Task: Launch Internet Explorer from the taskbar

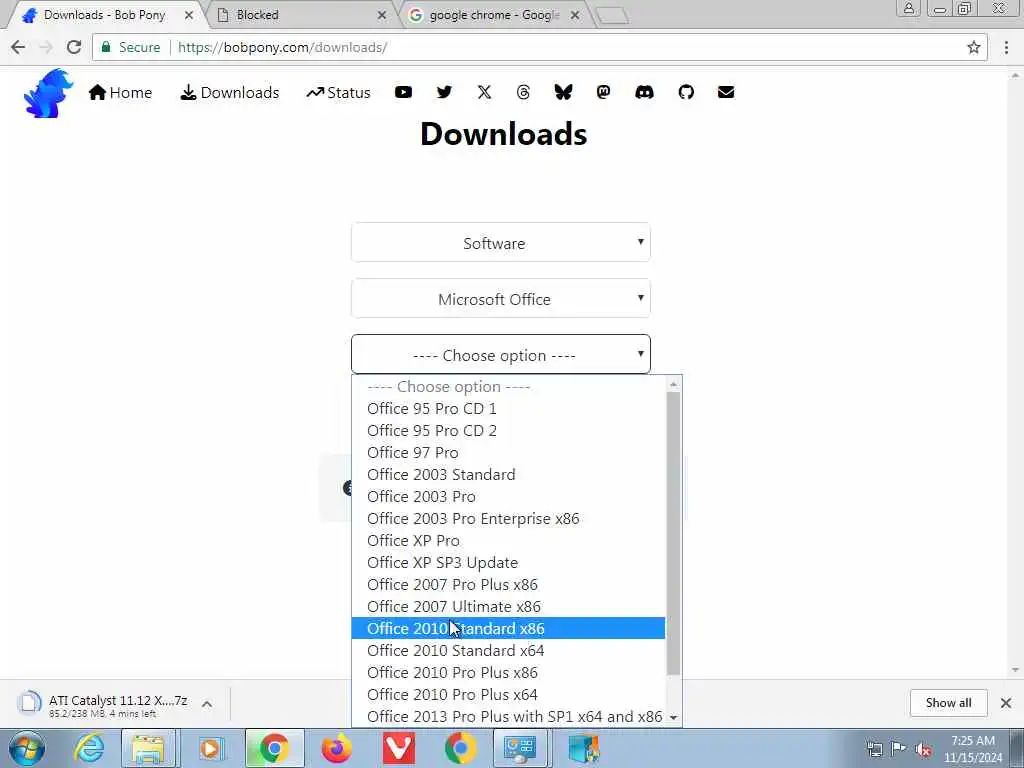Action: tap(89, 748)
